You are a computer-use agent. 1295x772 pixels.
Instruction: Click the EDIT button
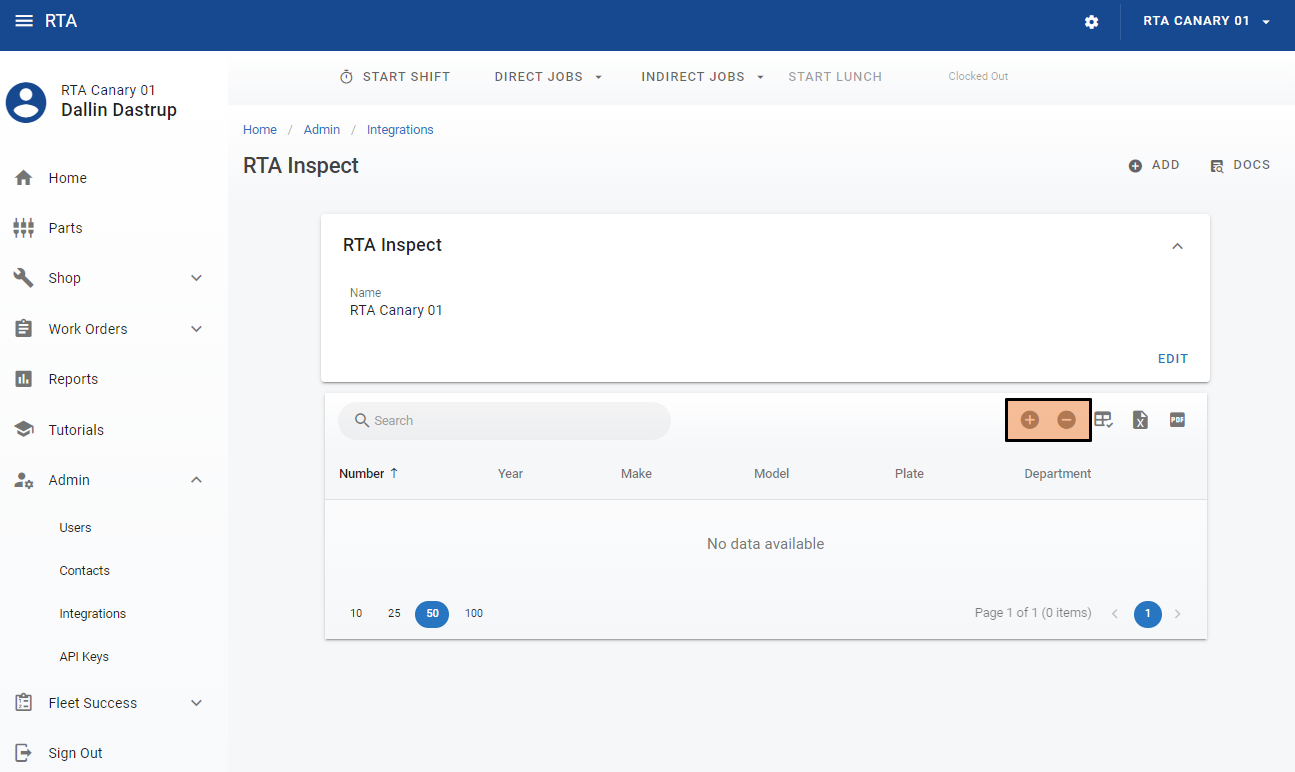(x=1172, y=359)
